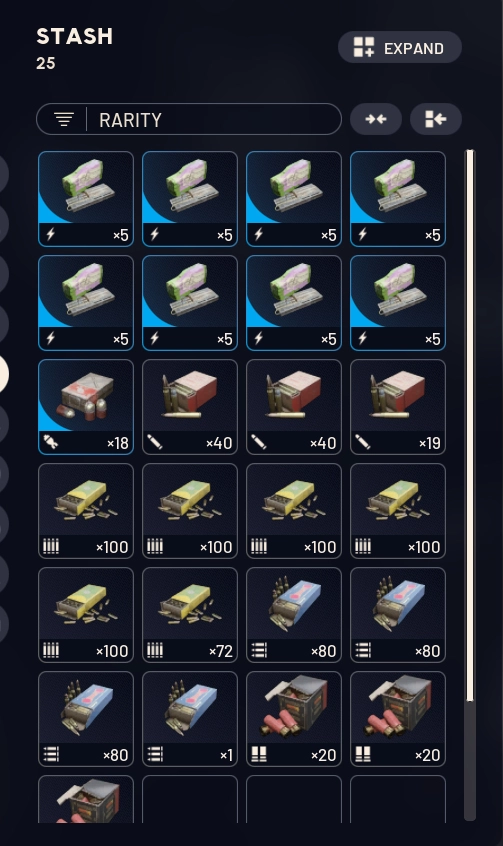Select the blue ammo box with ×1

tap(190, 719)
